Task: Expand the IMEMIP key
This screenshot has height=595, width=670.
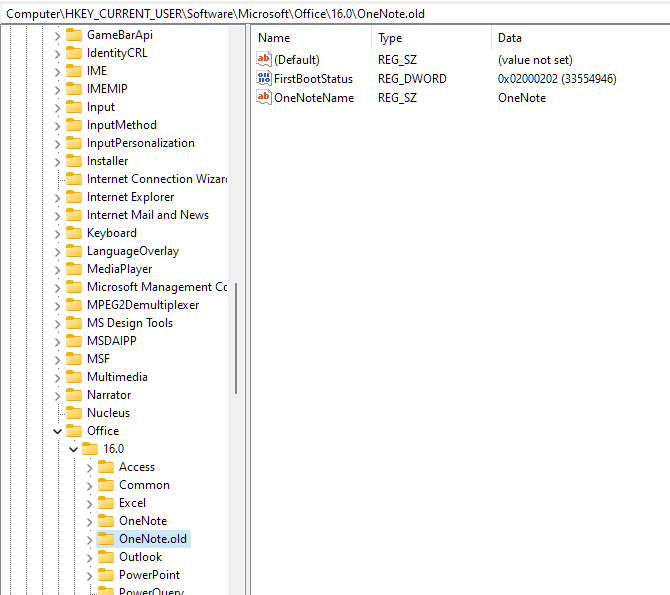Action: pyautogui.click(x=58, y=90)
